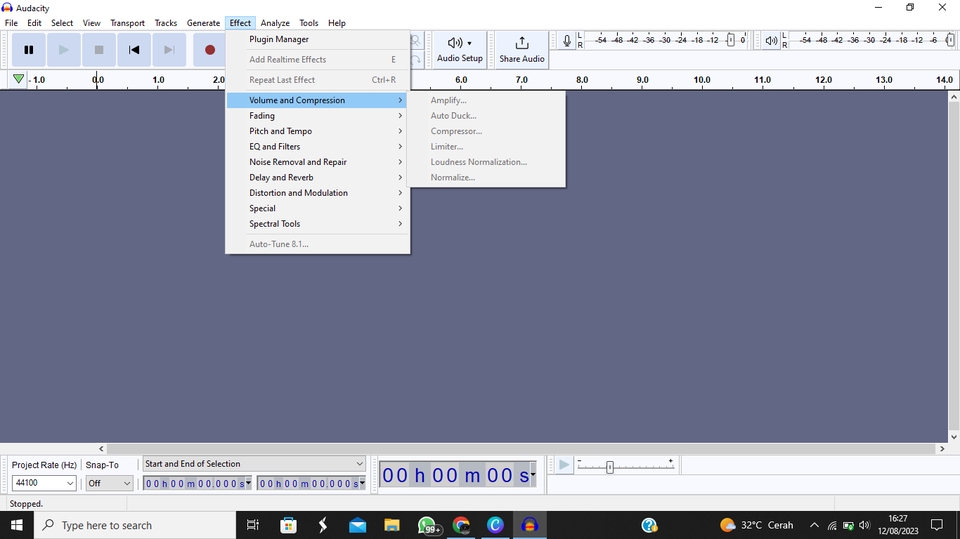Click the horizontal scrollbar right arrow
The width and height of the screenshot is (960, 539).
(942, 449)
